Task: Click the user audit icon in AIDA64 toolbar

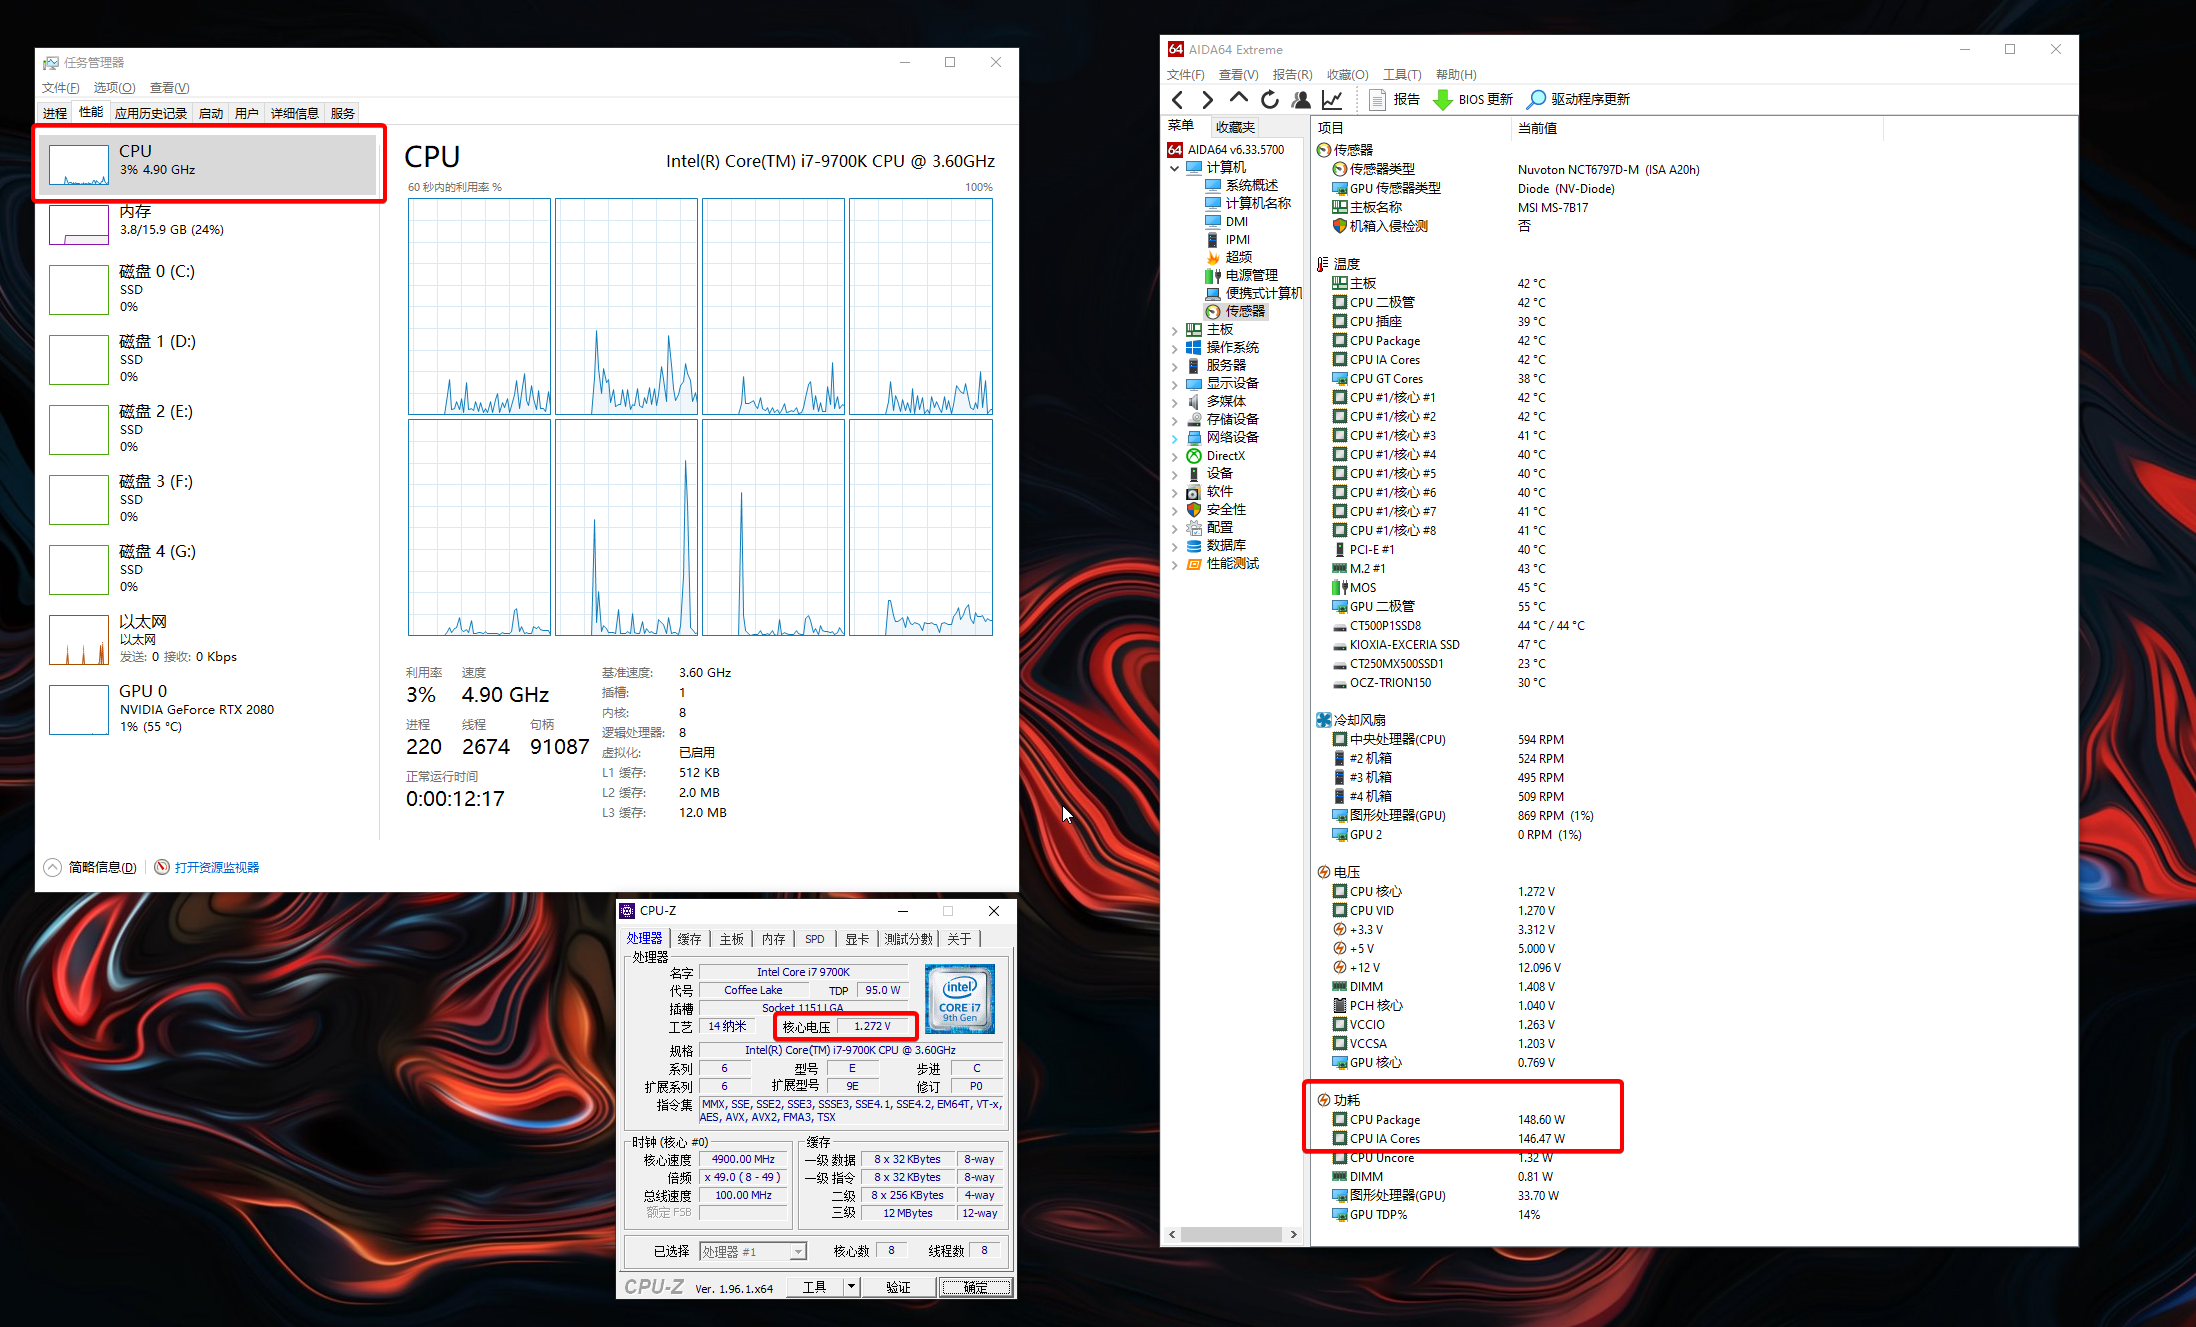Action: pos(1301,99)
